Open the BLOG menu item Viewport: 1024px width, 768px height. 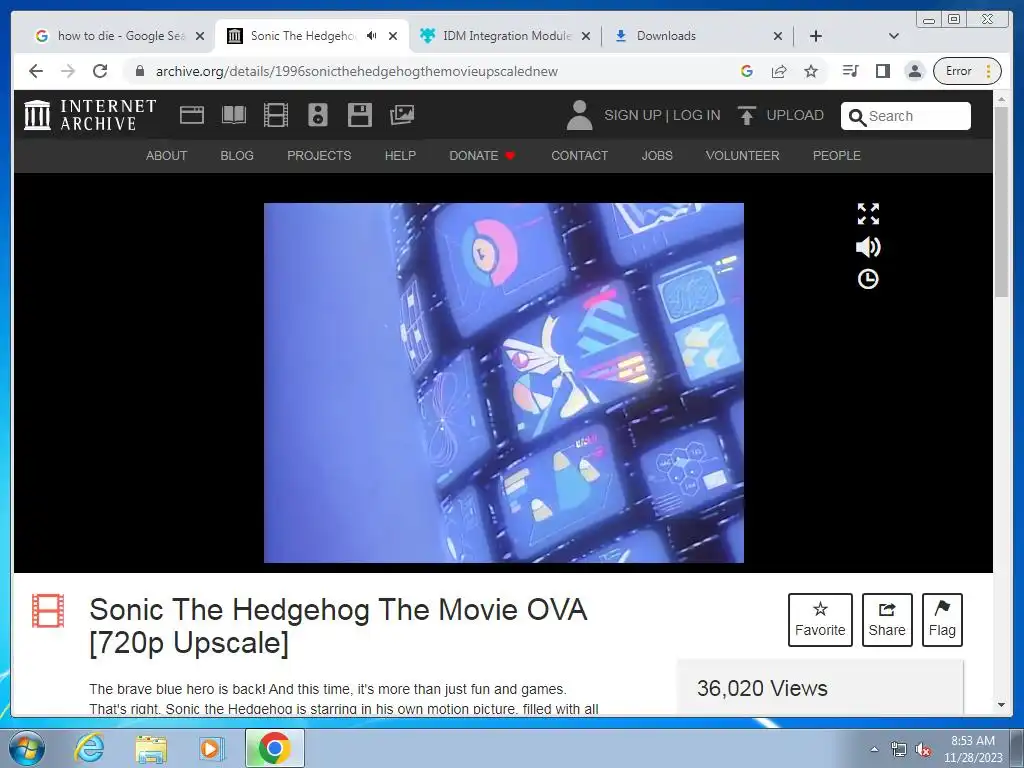click(x=237, y=155)
